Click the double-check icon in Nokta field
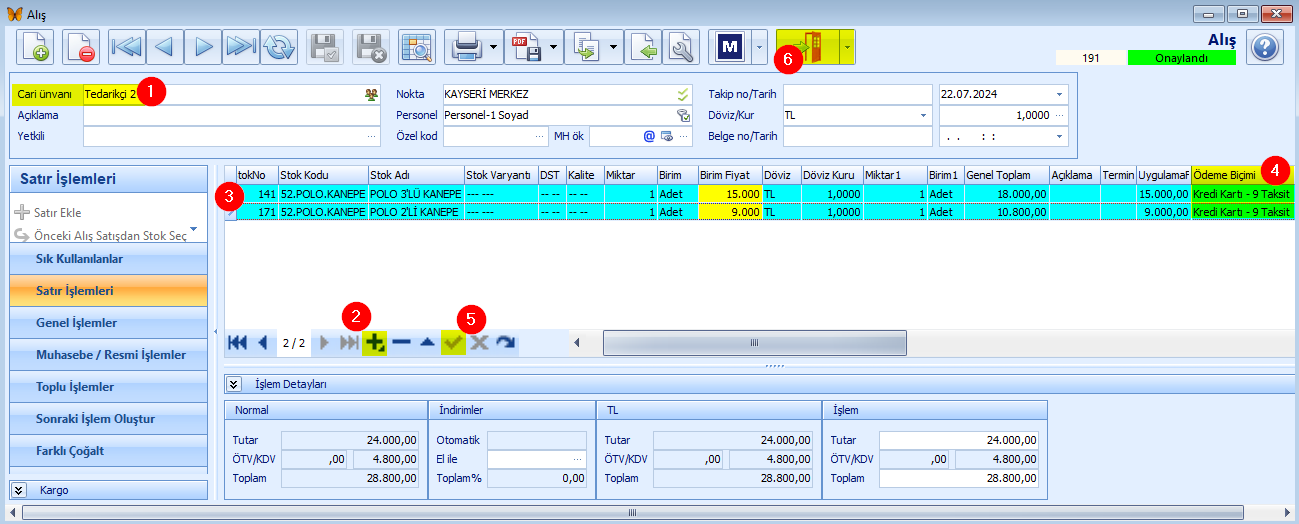Viewport: 1299px width, 524px height. (x=683, y=94)
